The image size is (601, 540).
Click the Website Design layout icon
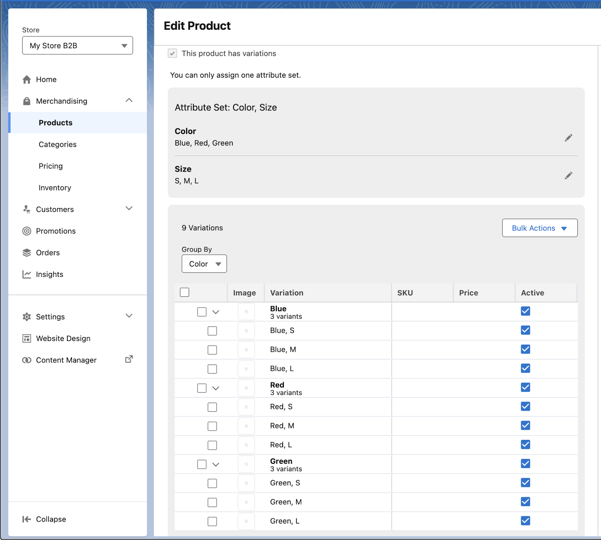(26, 338)
